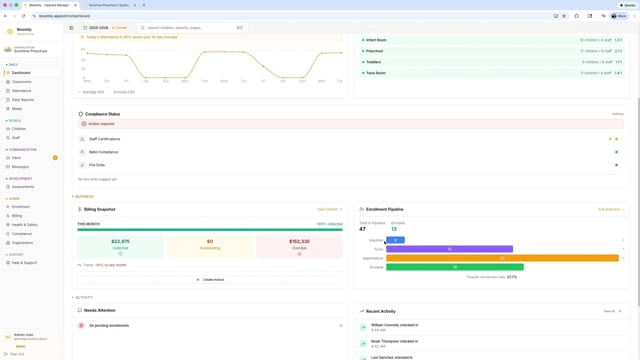
Task: Click the browser address bar
Action: (x=294, y=16)
